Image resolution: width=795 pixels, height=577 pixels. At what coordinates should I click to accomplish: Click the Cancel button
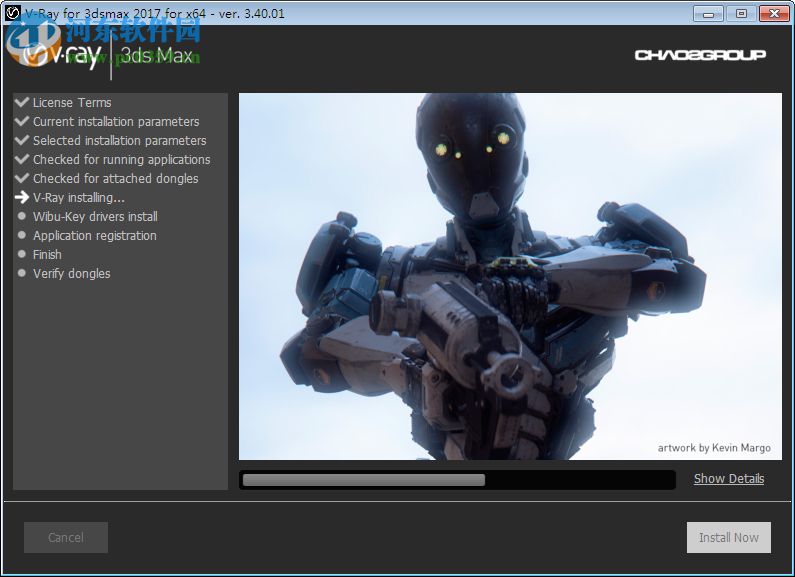[66, 537]
